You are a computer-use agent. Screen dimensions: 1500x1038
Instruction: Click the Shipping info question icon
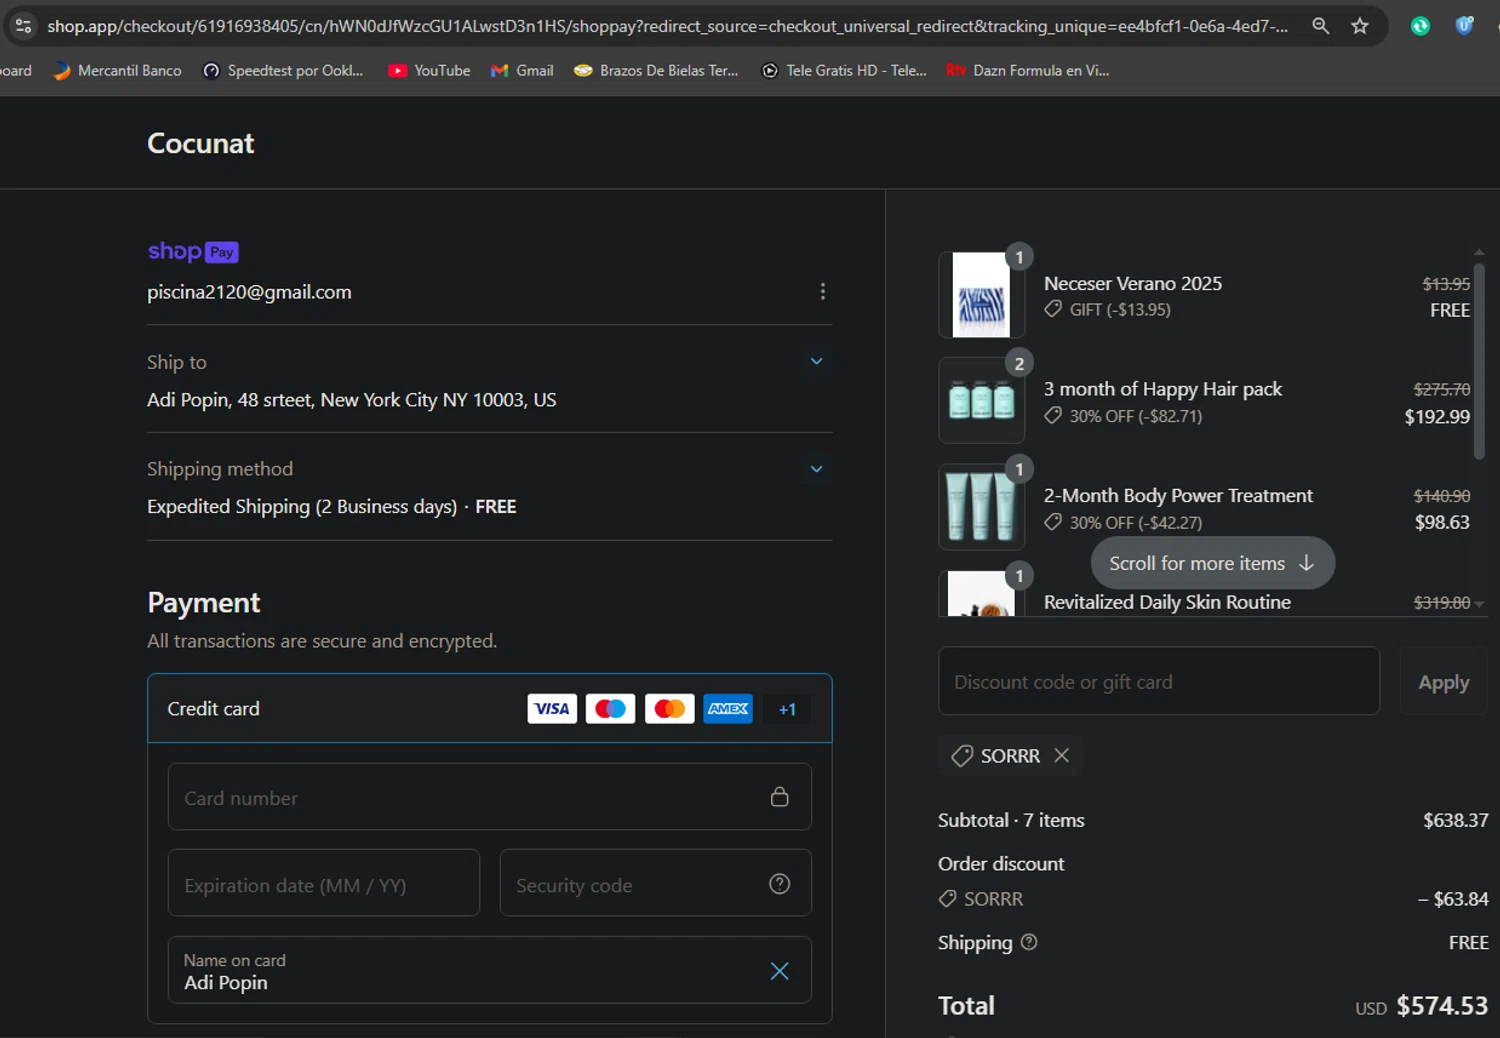(x=1029, y=942)
